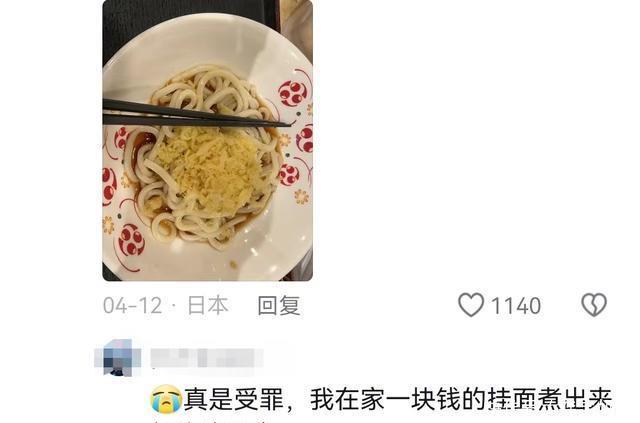Click the 04-12 date stamp
The width and height of the screenshot is (640, 423).
pyautogui.click(x=132, y=305)
